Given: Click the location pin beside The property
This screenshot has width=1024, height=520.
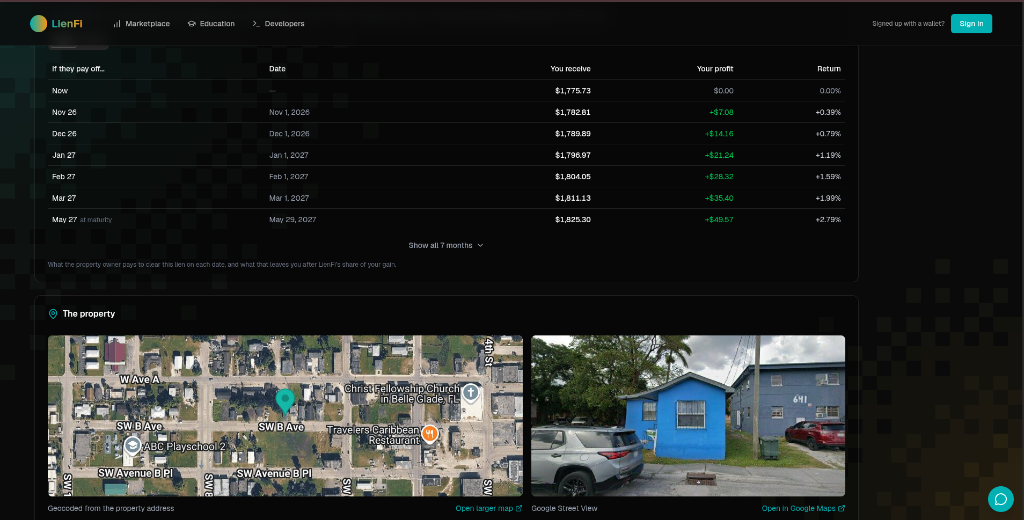Looking at the screenshot, I should pos(53,314).
